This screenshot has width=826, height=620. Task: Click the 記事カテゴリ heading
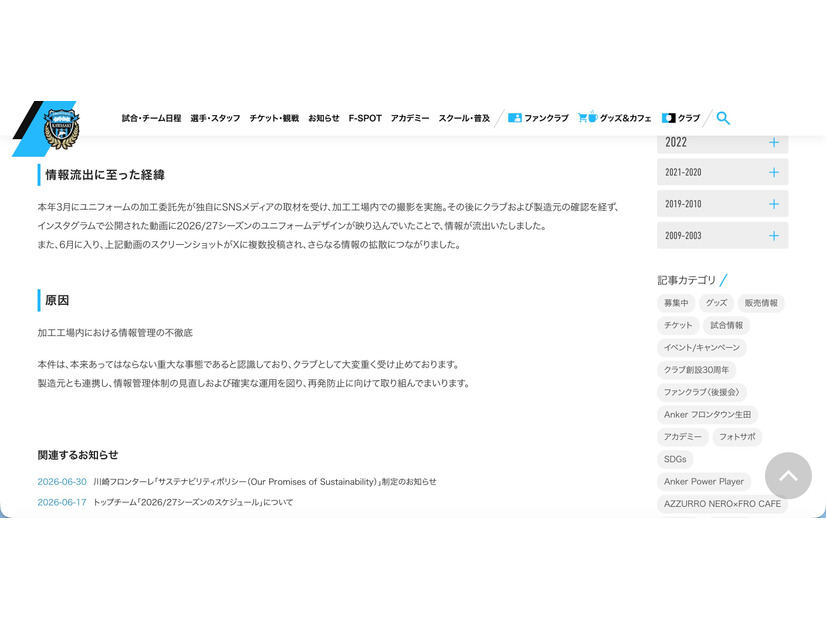686,280
